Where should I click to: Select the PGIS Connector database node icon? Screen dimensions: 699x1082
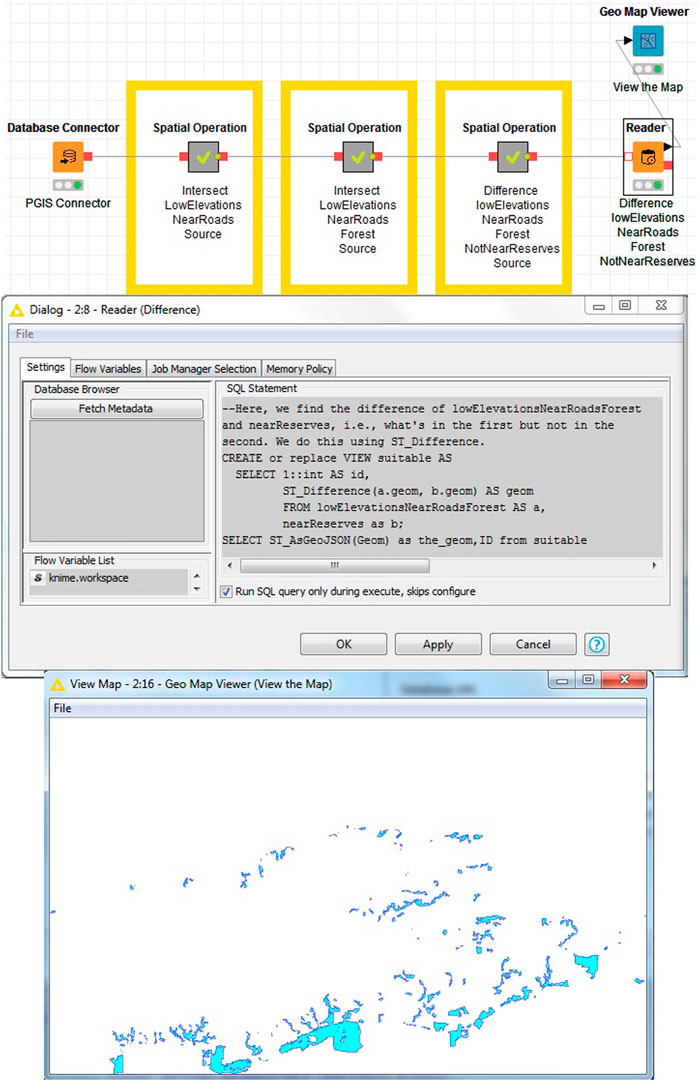coord(68,157)
